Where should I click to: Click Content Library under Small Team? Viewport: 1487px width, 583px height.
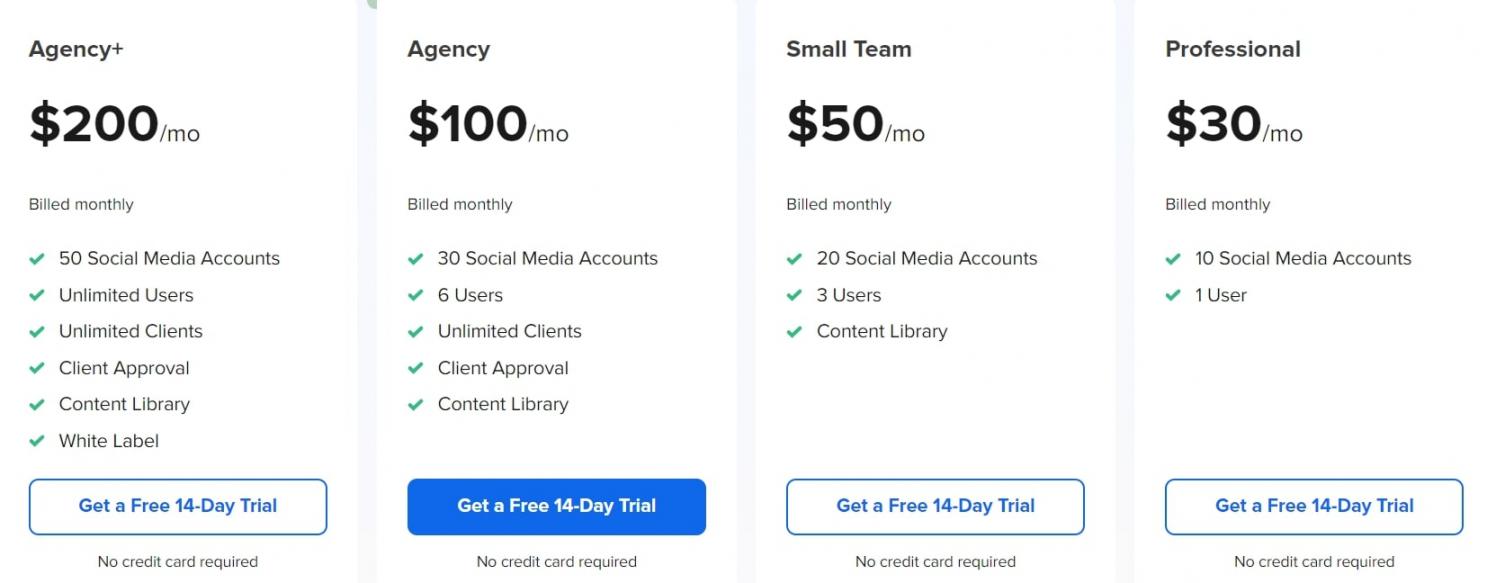tap(881, 331)
